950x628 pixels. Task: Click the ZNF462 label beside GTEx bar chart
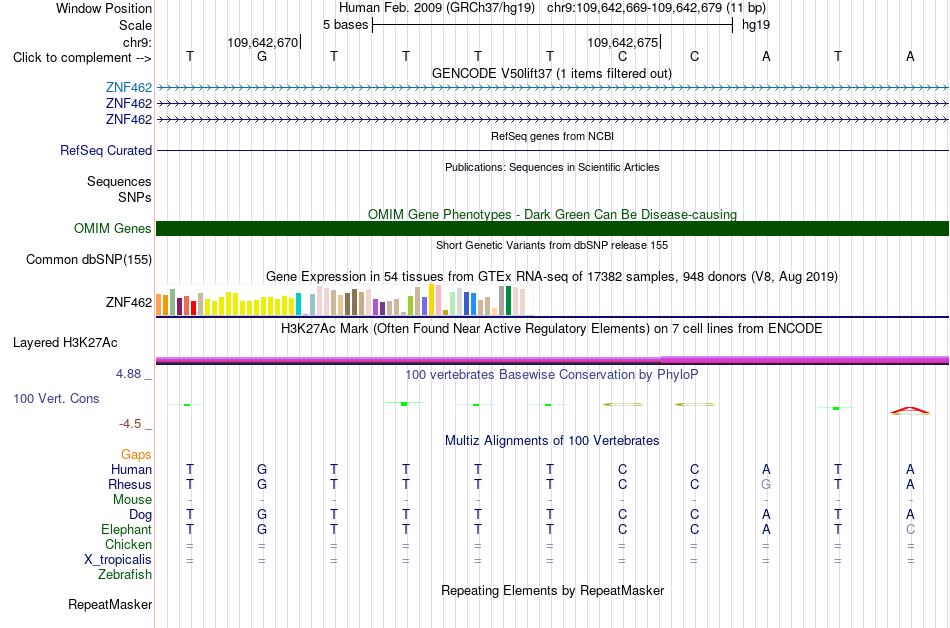tap(128, 302)
